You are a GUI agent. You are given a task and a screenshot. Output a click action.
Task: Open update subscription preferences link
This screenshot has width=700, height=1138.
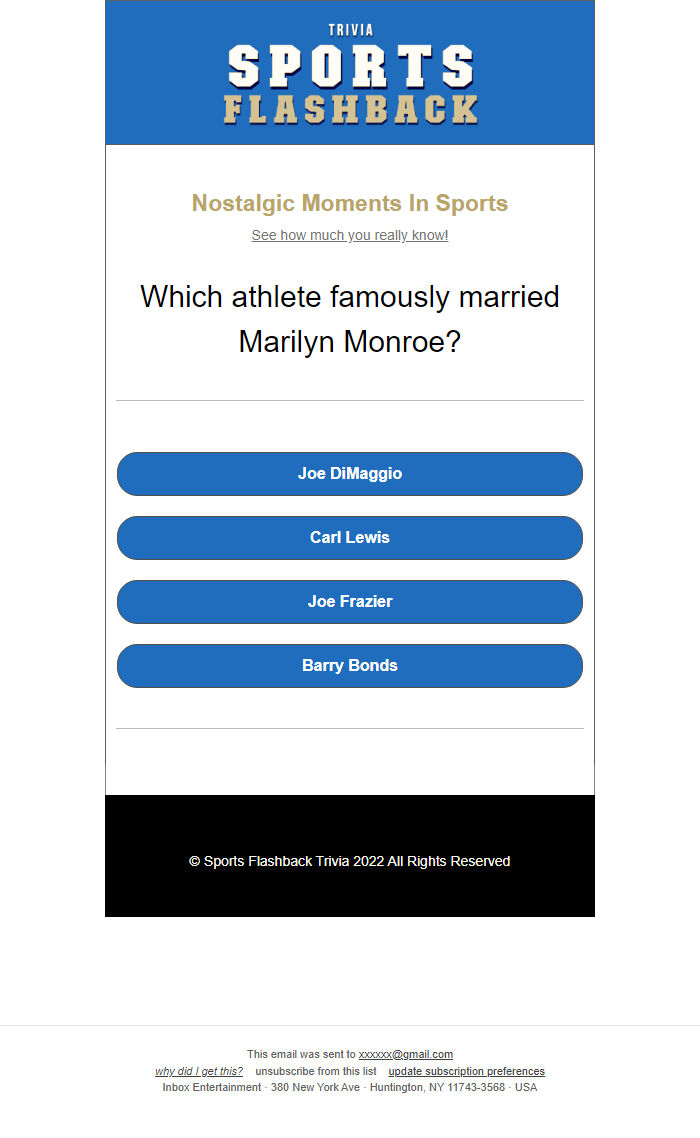click(x=466, y=1071)
